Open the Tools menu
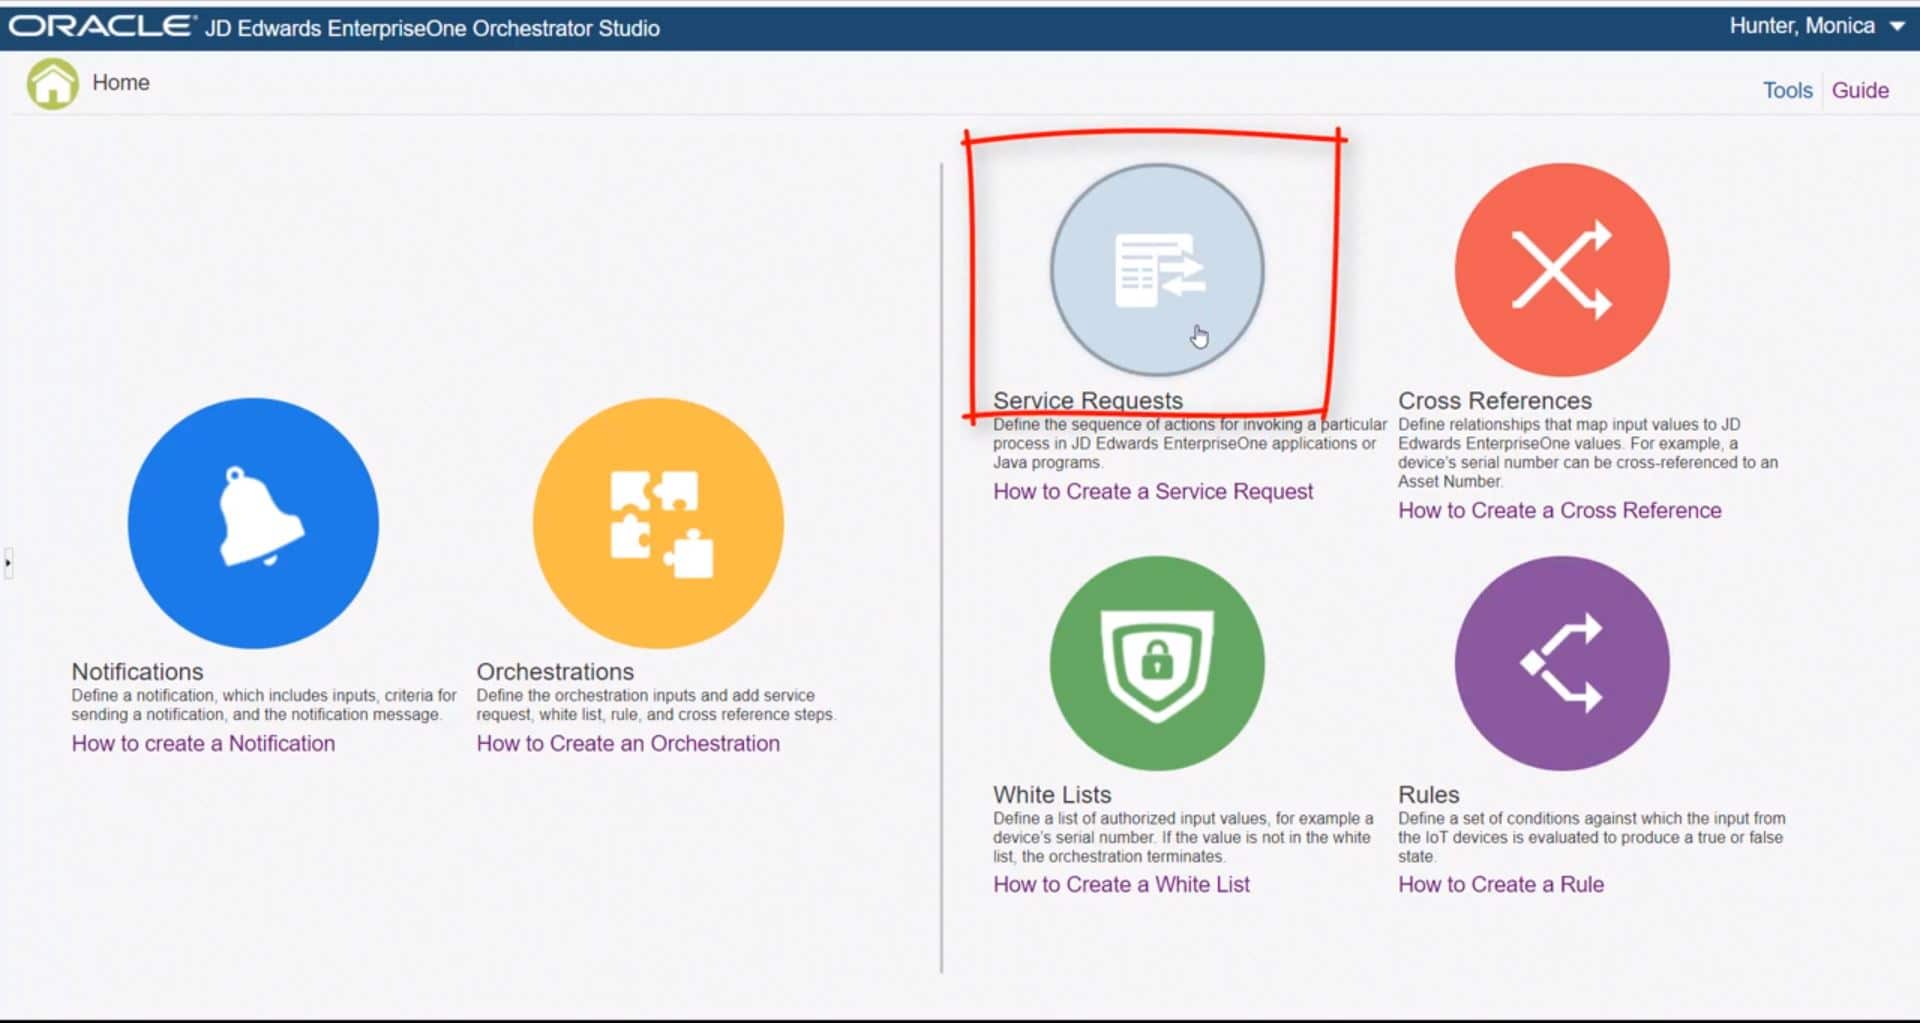Image resolution: width=1920 pixels, height=1023 pixels. click(1786, 89)
